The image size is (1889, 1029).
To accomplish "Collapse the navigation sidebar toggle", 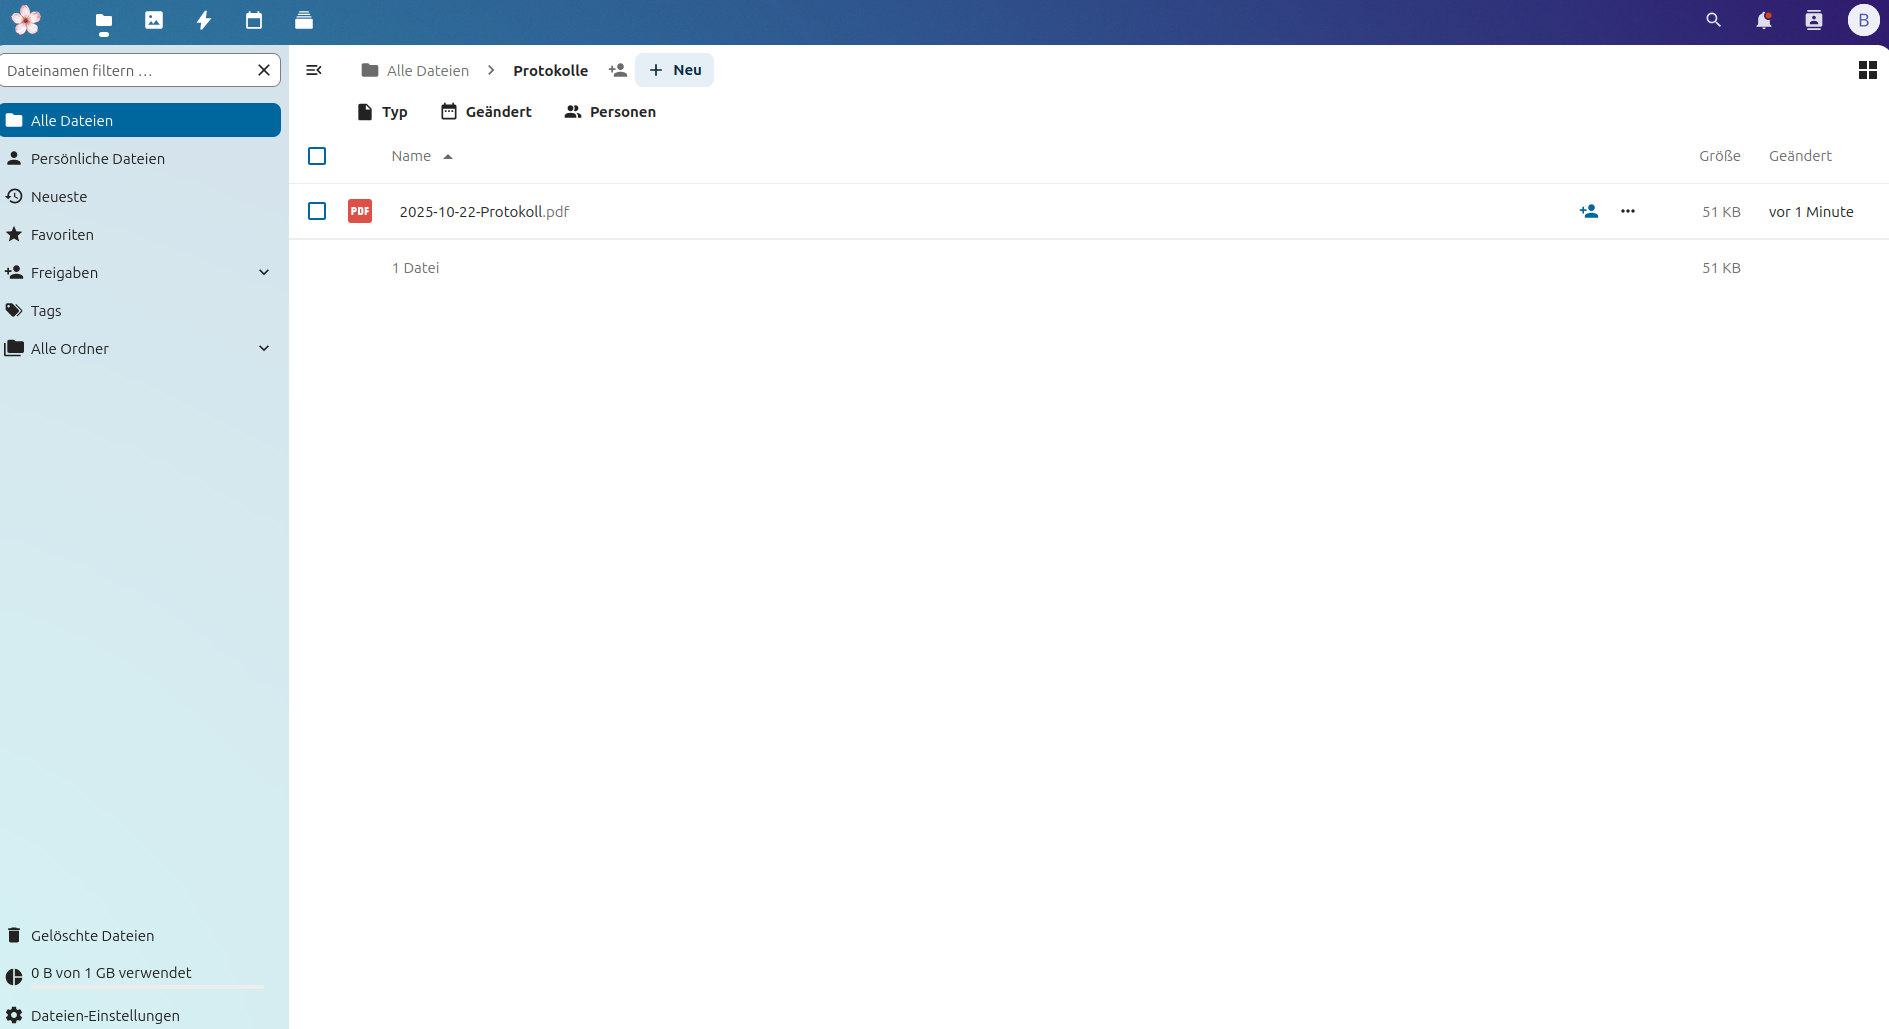I will pyautogui.click(x=314, y=70).
